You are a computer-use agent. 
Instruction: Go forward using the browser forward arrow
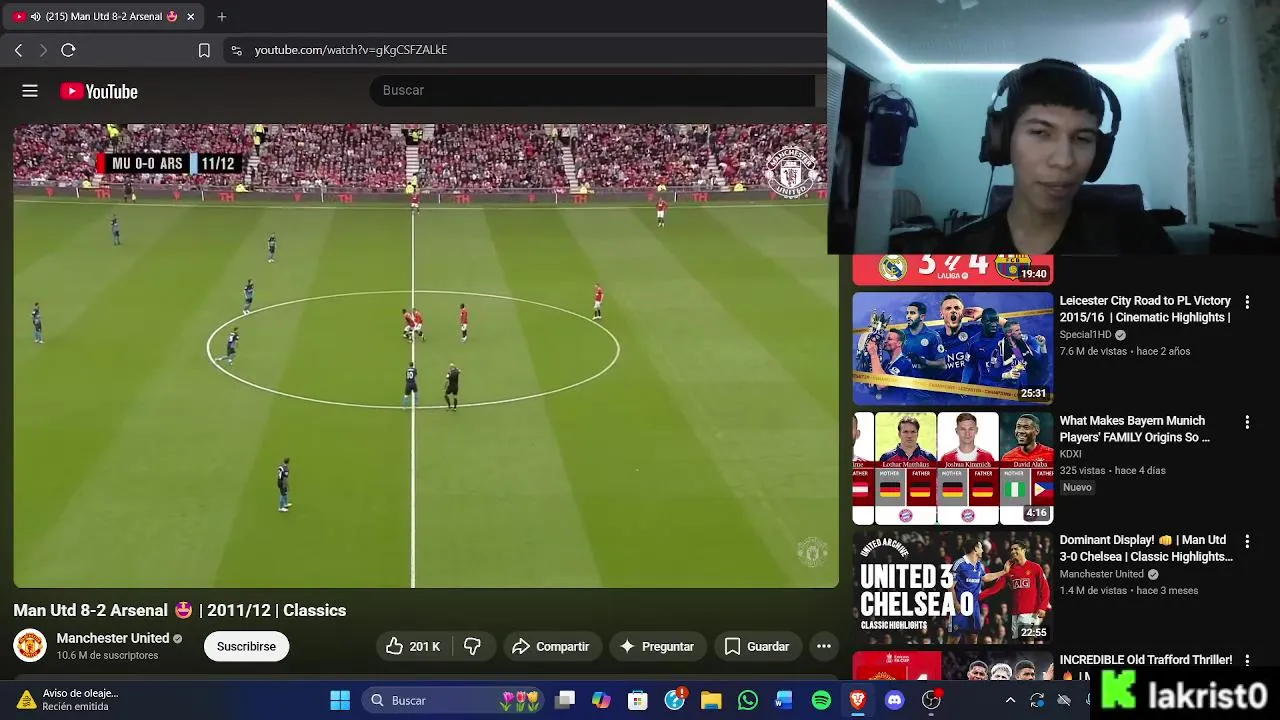tap(43, 50)
